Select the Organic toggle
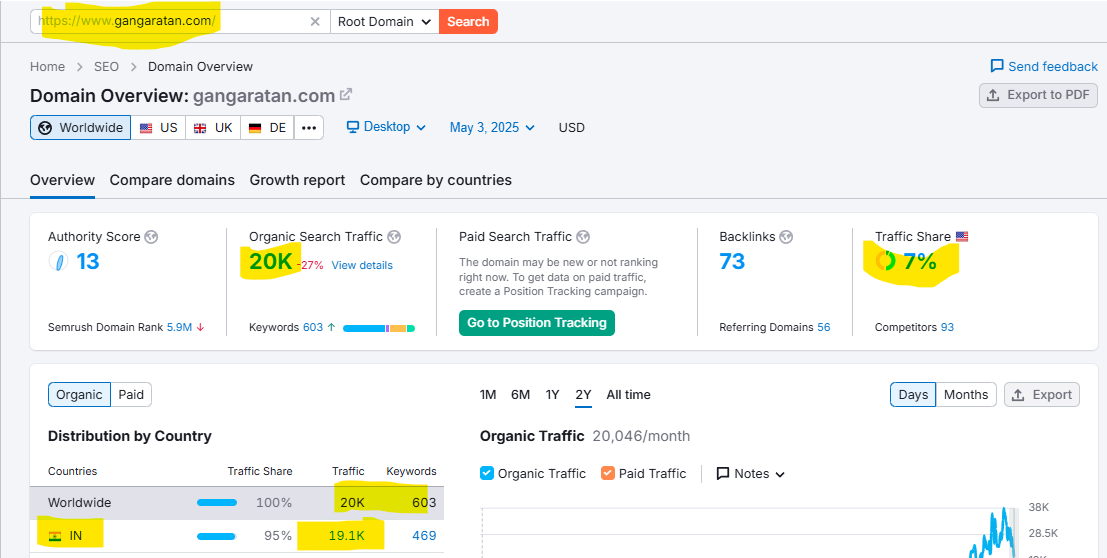 (79, 395)
